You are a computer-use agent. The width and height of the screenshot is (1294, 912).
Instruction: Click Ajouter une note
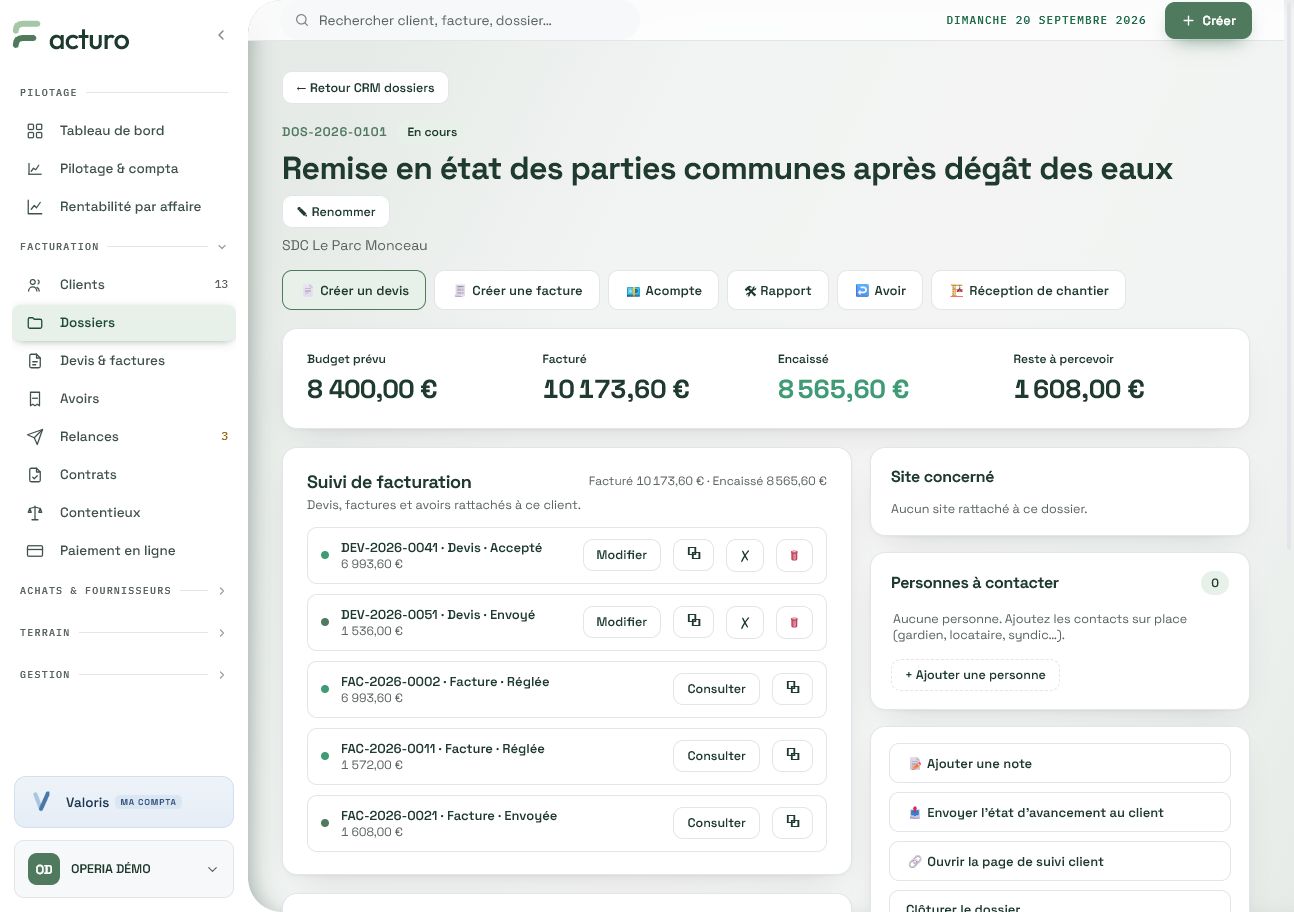[x=1060, y=764]
